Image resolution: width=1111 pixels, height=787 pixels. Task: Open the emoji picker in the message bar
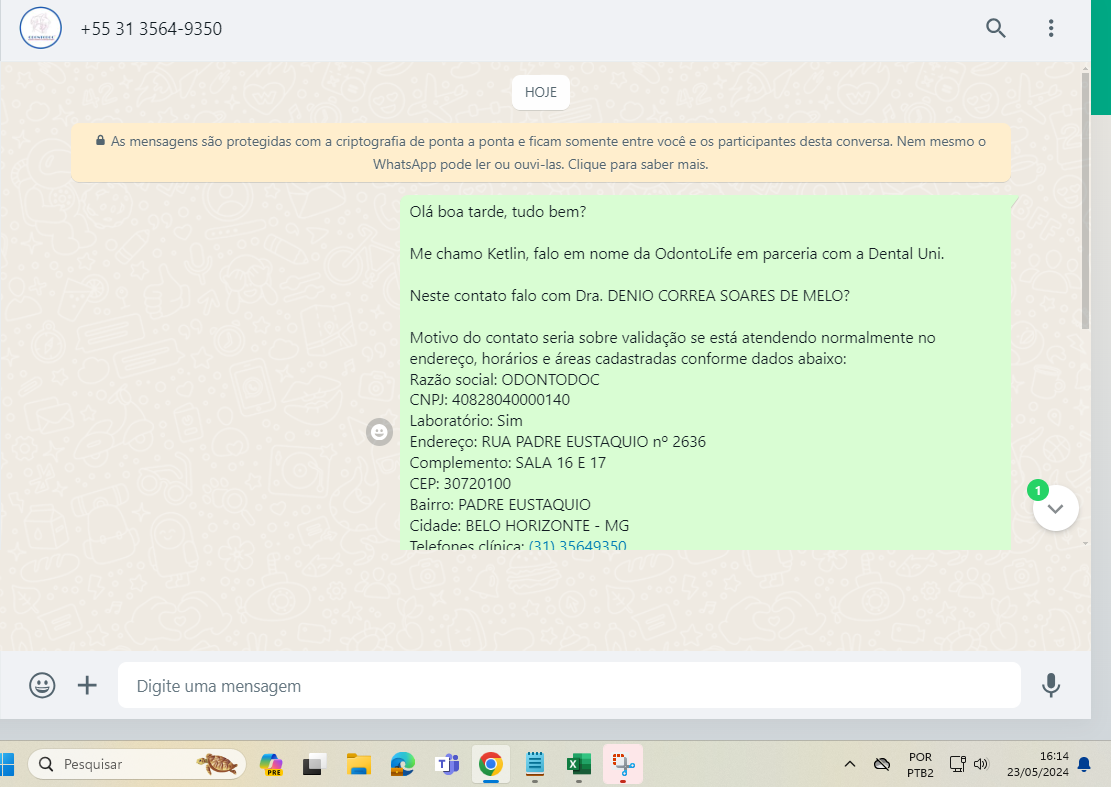tap(42, 685)
